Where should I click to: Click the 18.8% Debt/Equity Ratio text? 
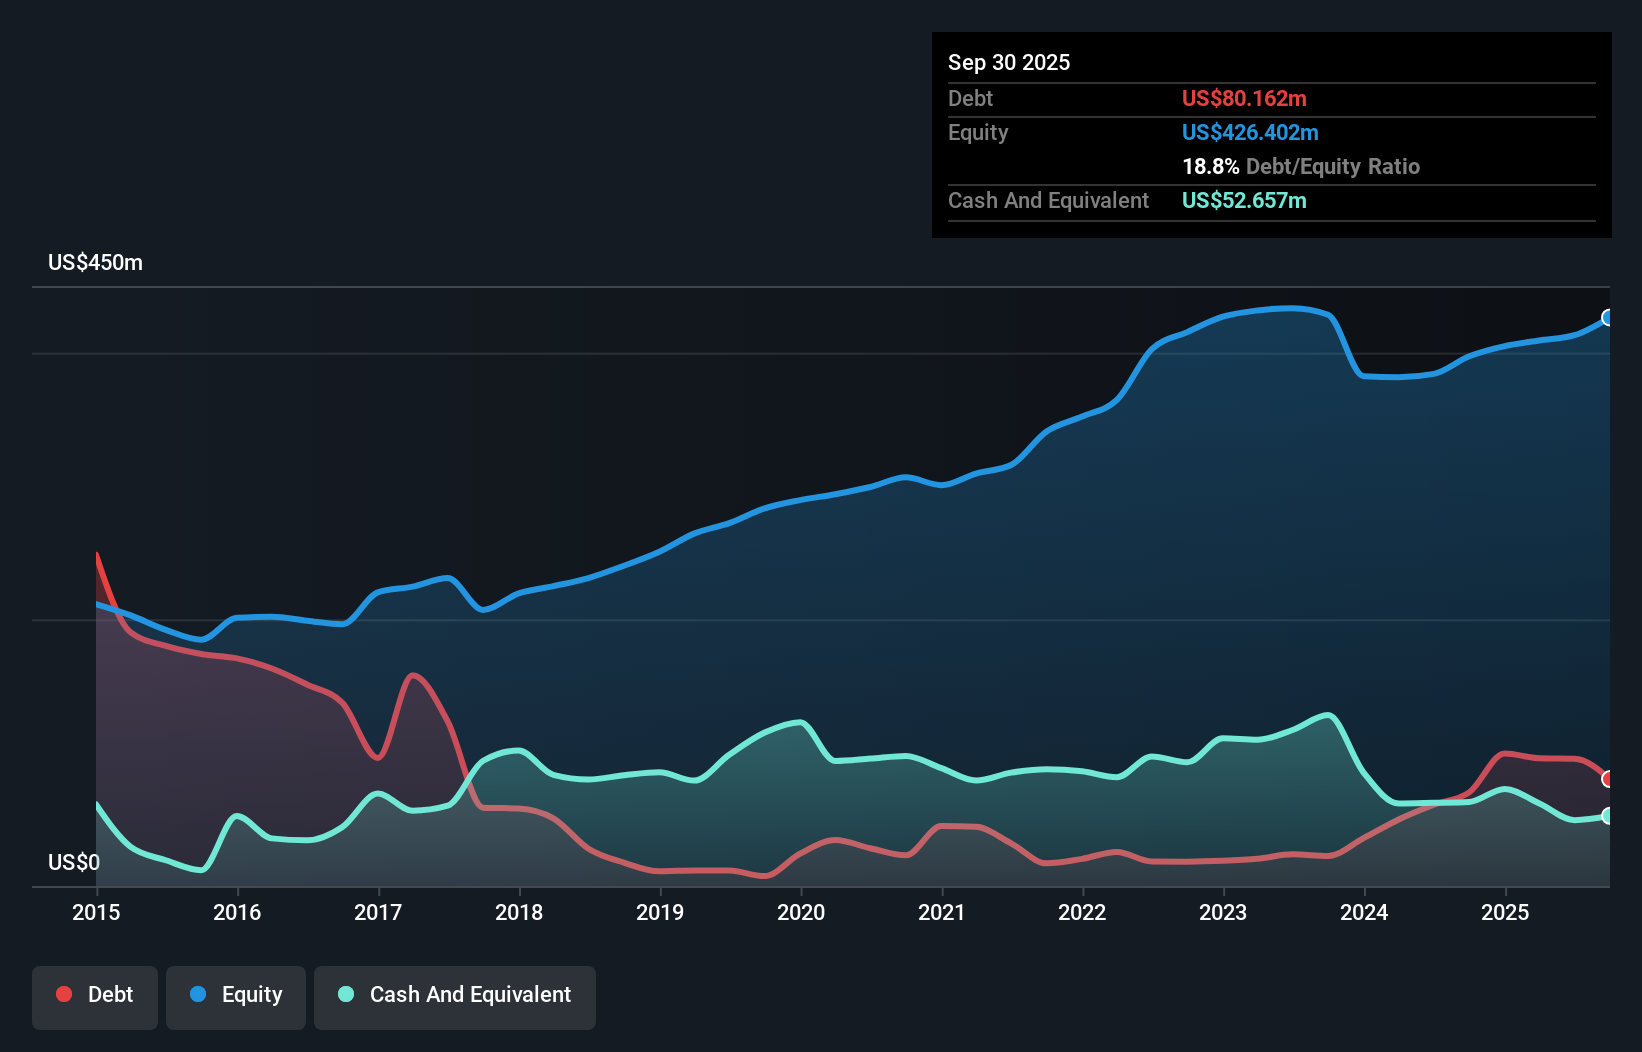(1300, 167)
